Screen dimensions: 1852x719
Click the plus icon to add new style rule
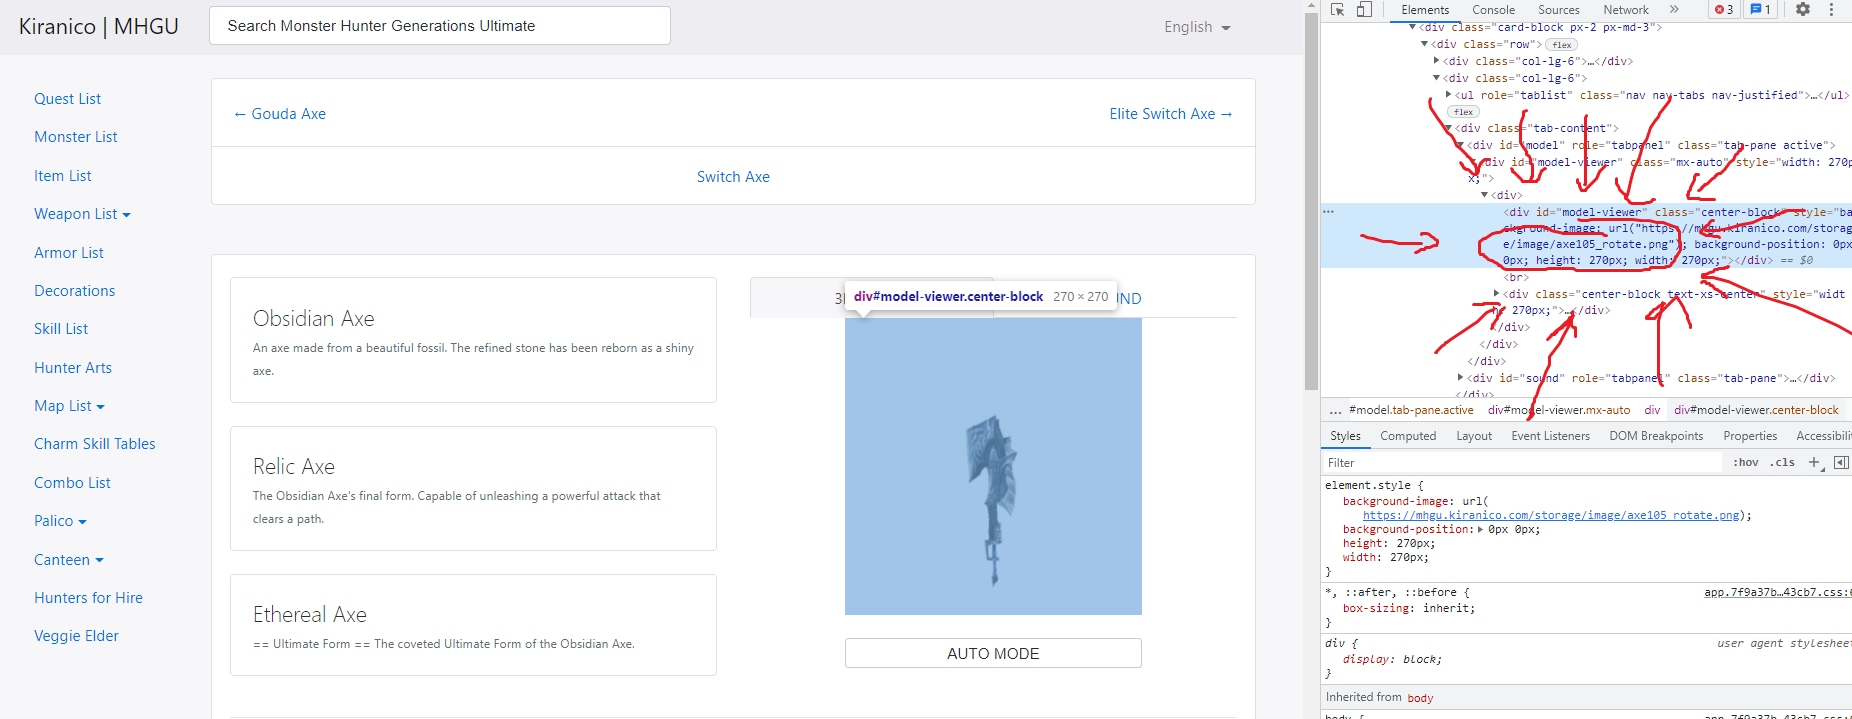1814,462
